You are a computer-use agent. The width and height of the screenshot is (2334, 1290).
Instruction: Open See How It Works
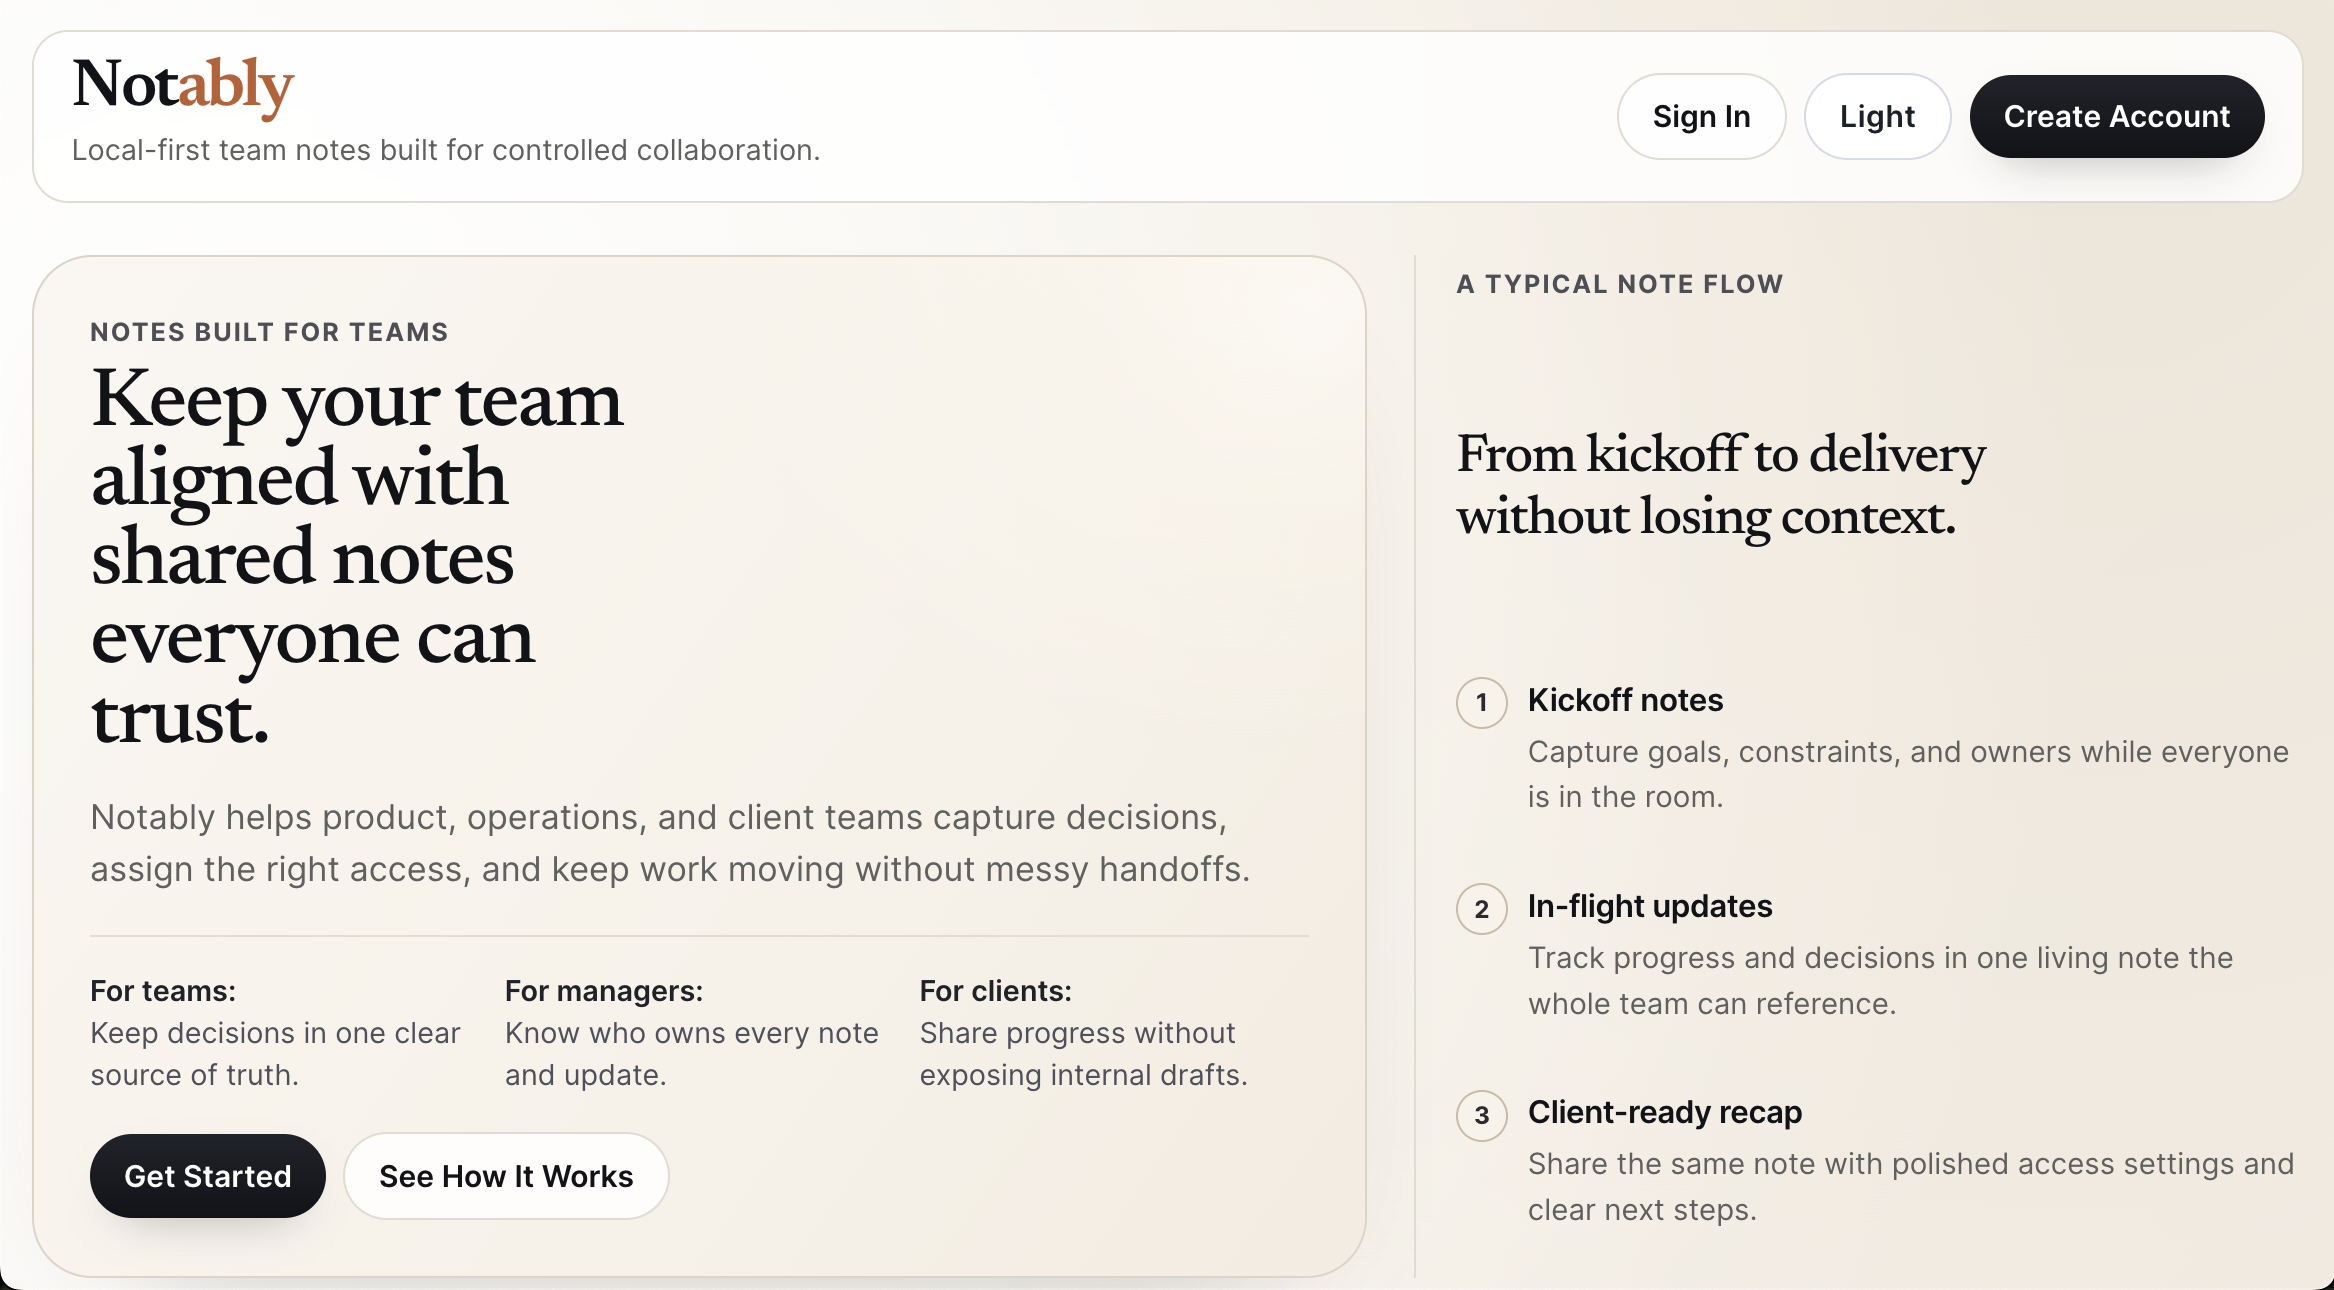click(506, 1176)
